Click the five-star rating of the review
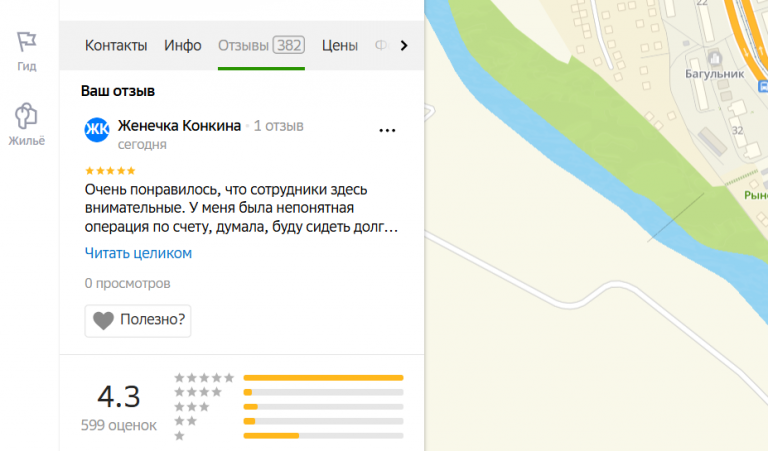Screen dimensions: 768x451 110,171
